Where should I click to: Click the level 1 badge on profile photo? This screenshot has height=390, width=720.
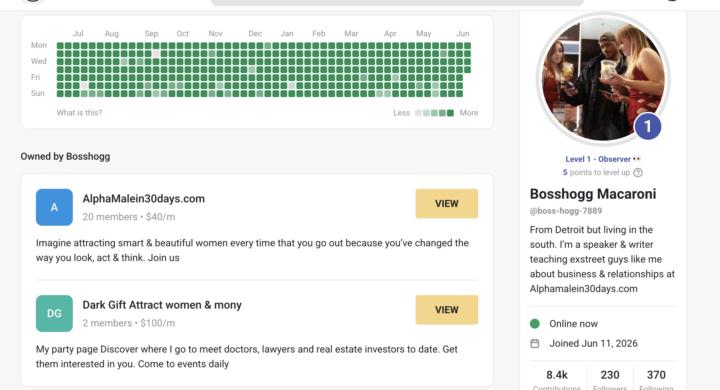pyautogui.click(x=647, y=126)
